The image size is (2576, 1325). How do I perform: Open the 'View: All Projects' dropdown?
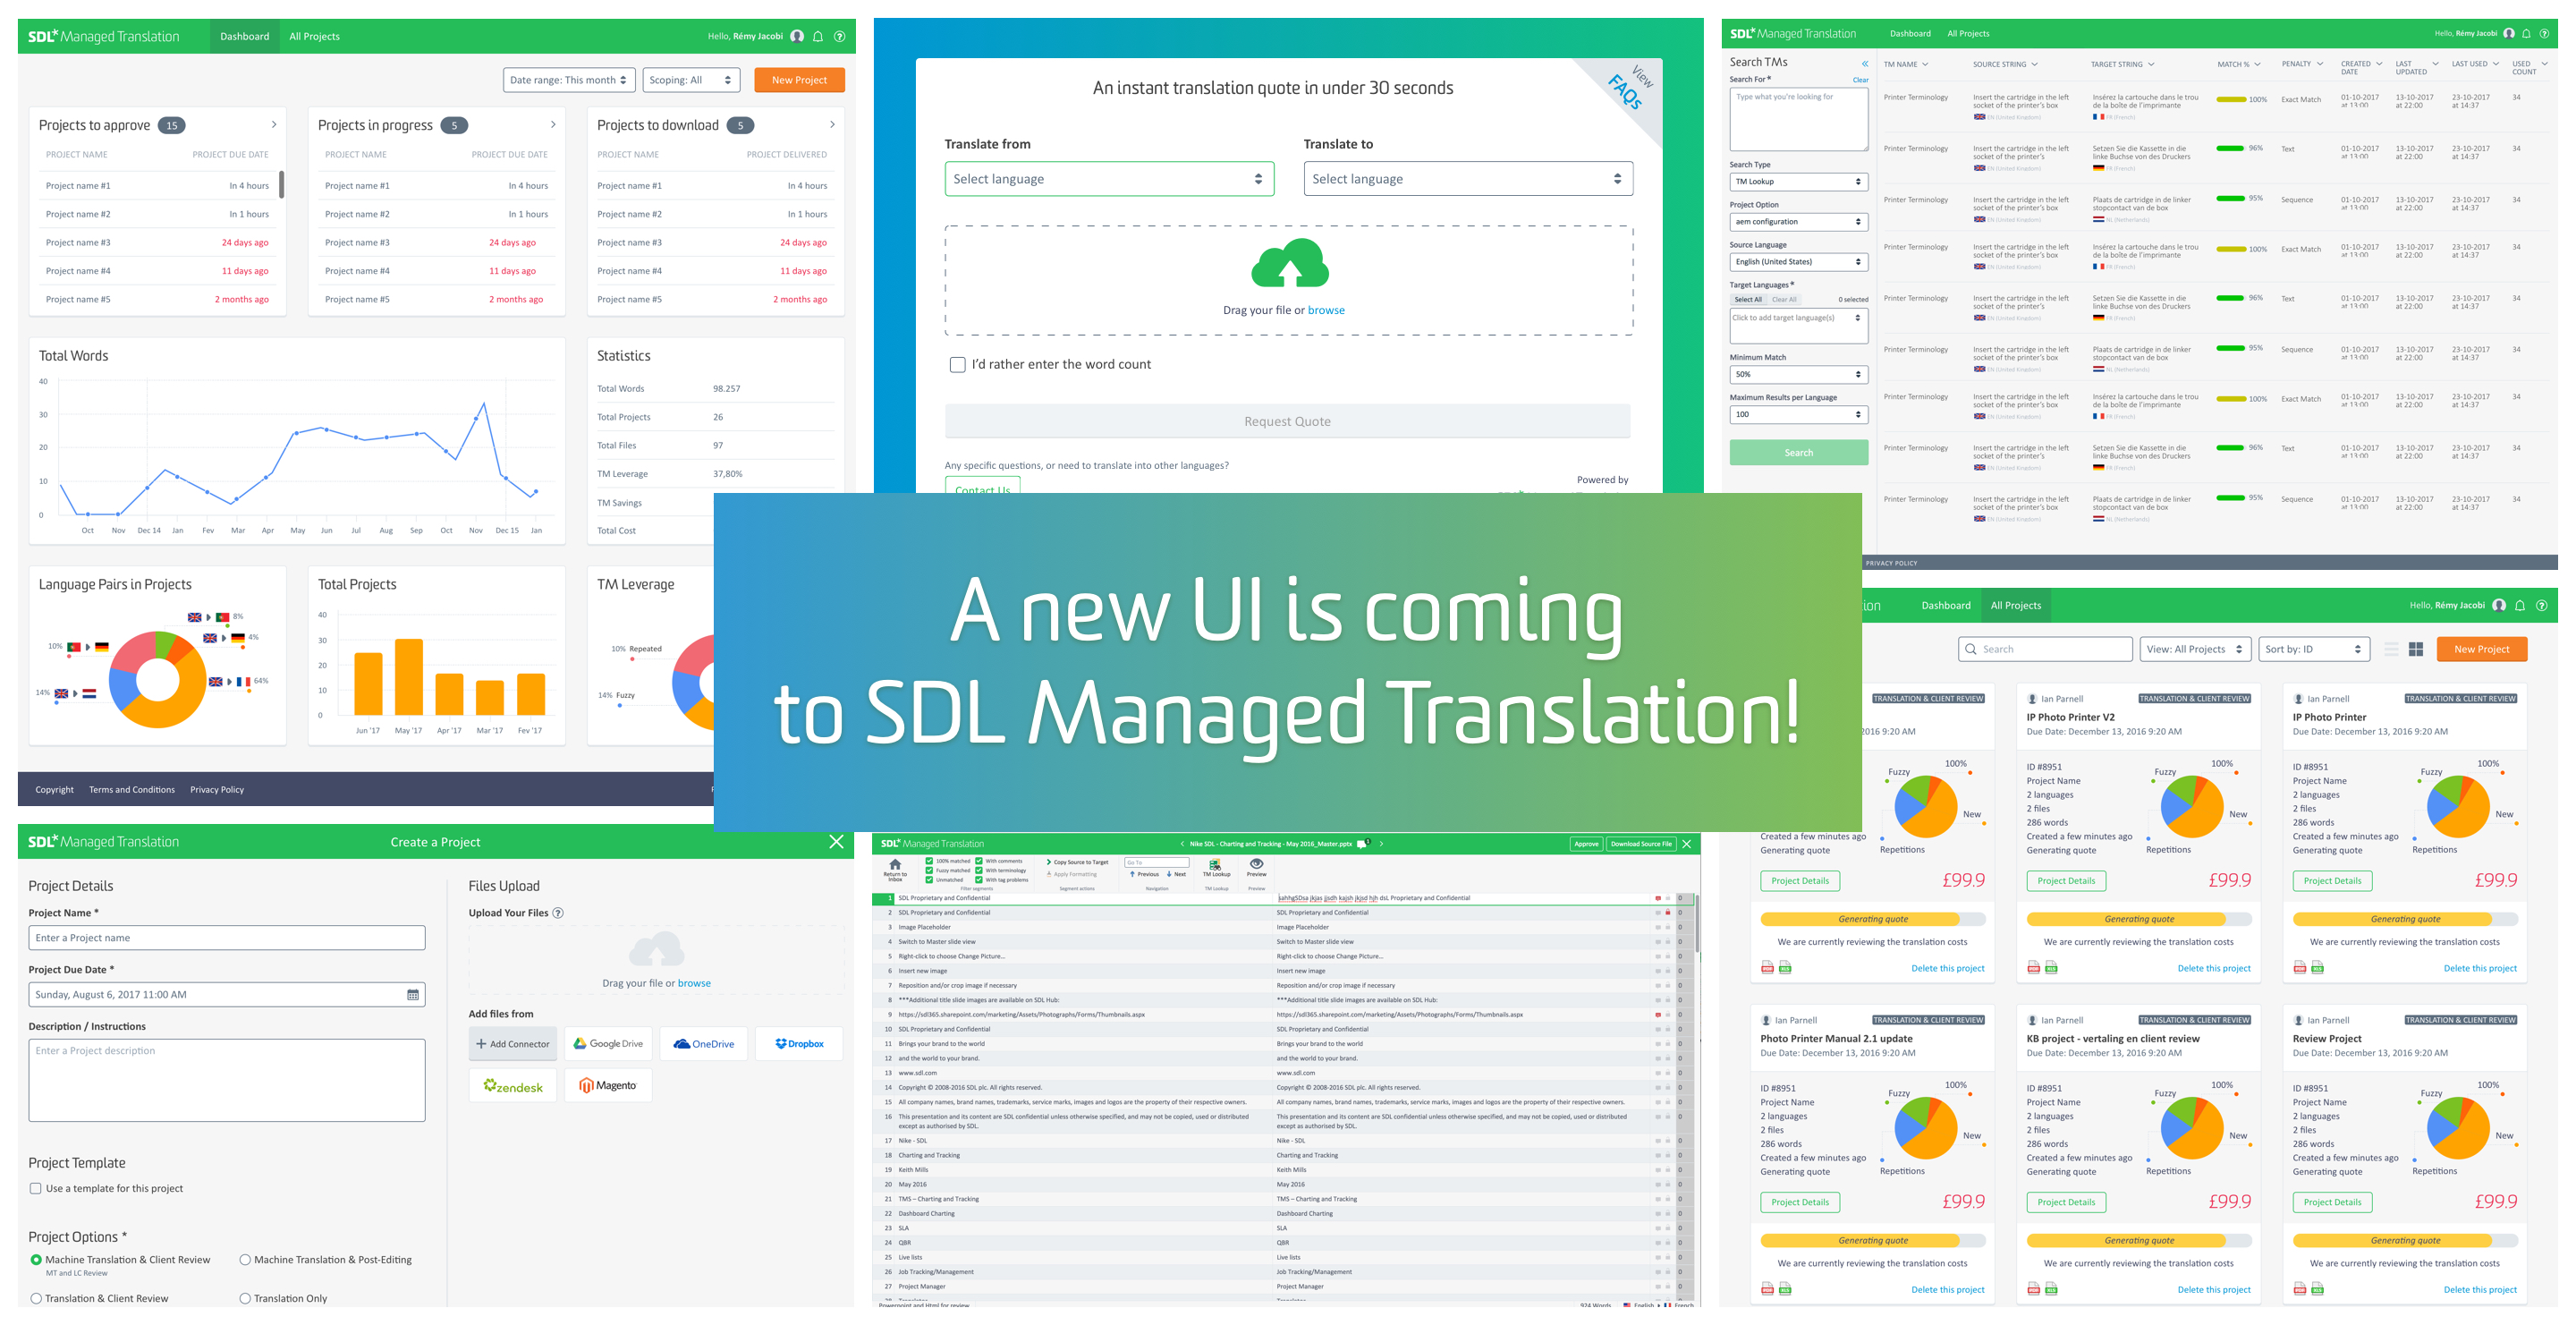pos(2196,649)
